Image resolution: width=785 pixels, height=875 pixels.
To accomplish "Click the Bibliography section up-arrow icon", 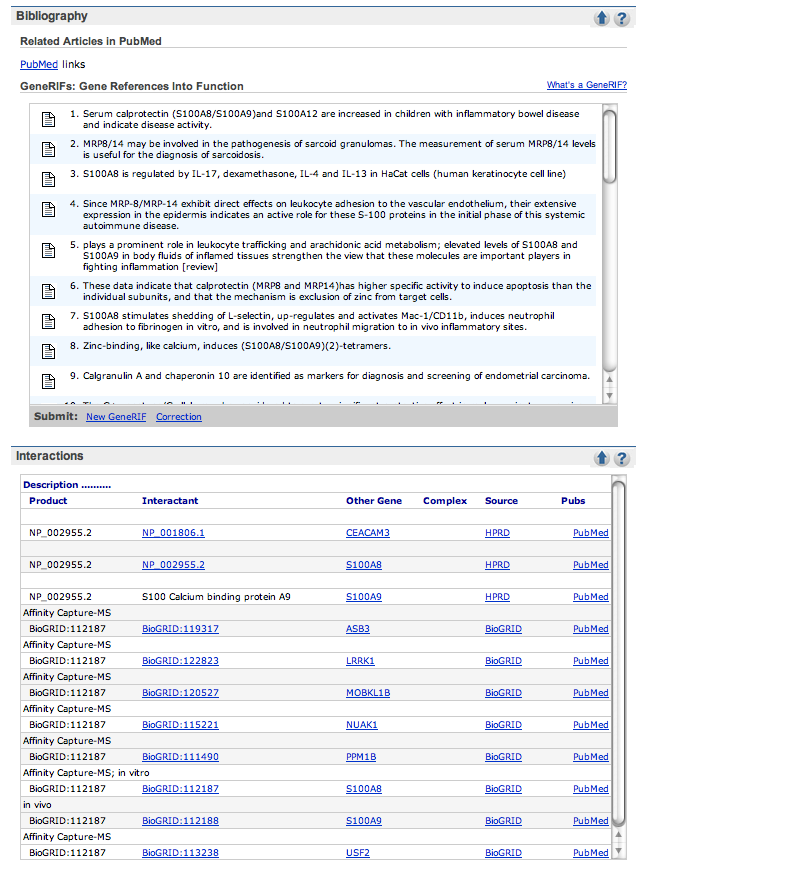I will (601, 18).
